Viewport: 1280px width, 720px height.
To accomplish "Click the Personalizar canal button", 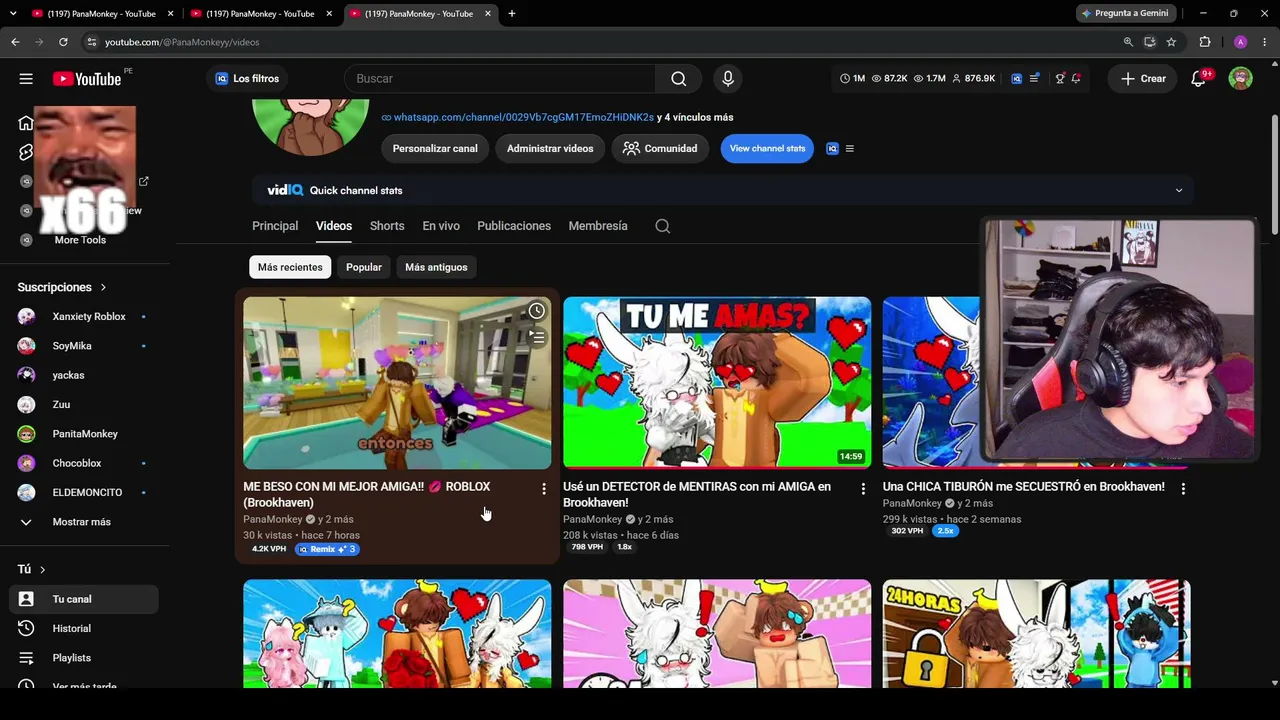I will coord(435,149).
